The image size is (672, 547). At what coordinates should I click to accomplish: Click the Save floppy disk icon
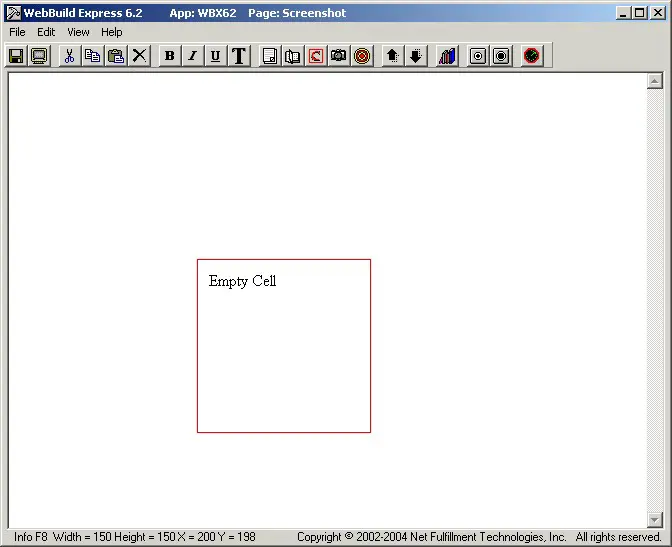coord(16,56)
